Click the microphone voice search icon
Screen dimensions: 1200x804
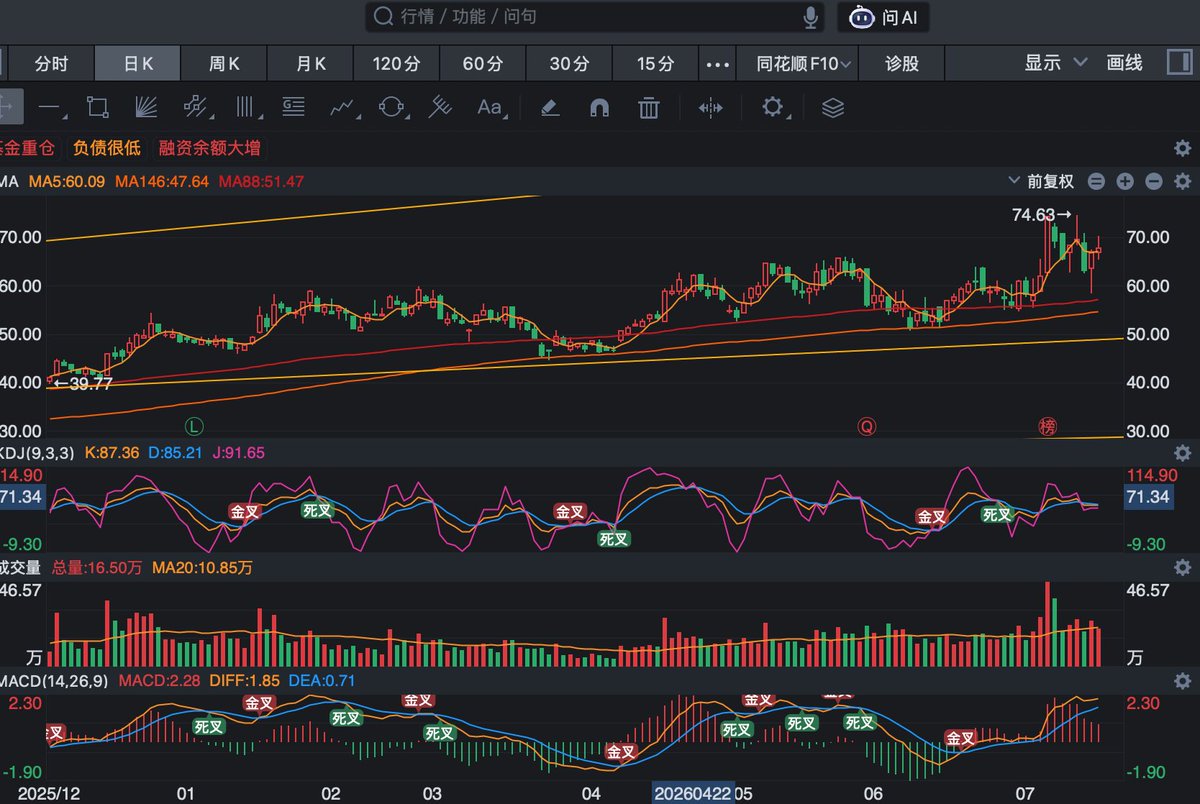click(811, 17)
